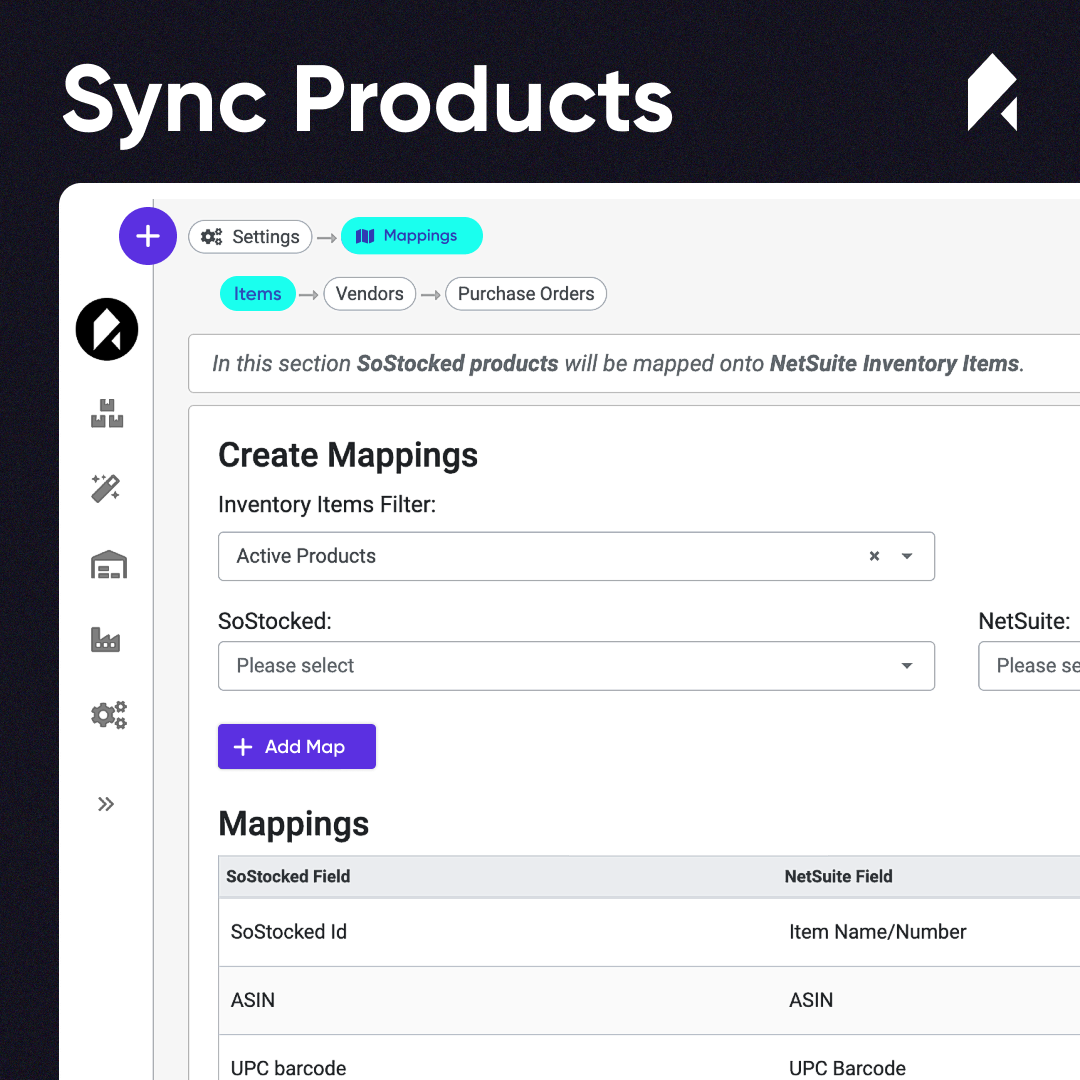
Task: Click the white logo beside Sync Products title
Action: [992, 92]
